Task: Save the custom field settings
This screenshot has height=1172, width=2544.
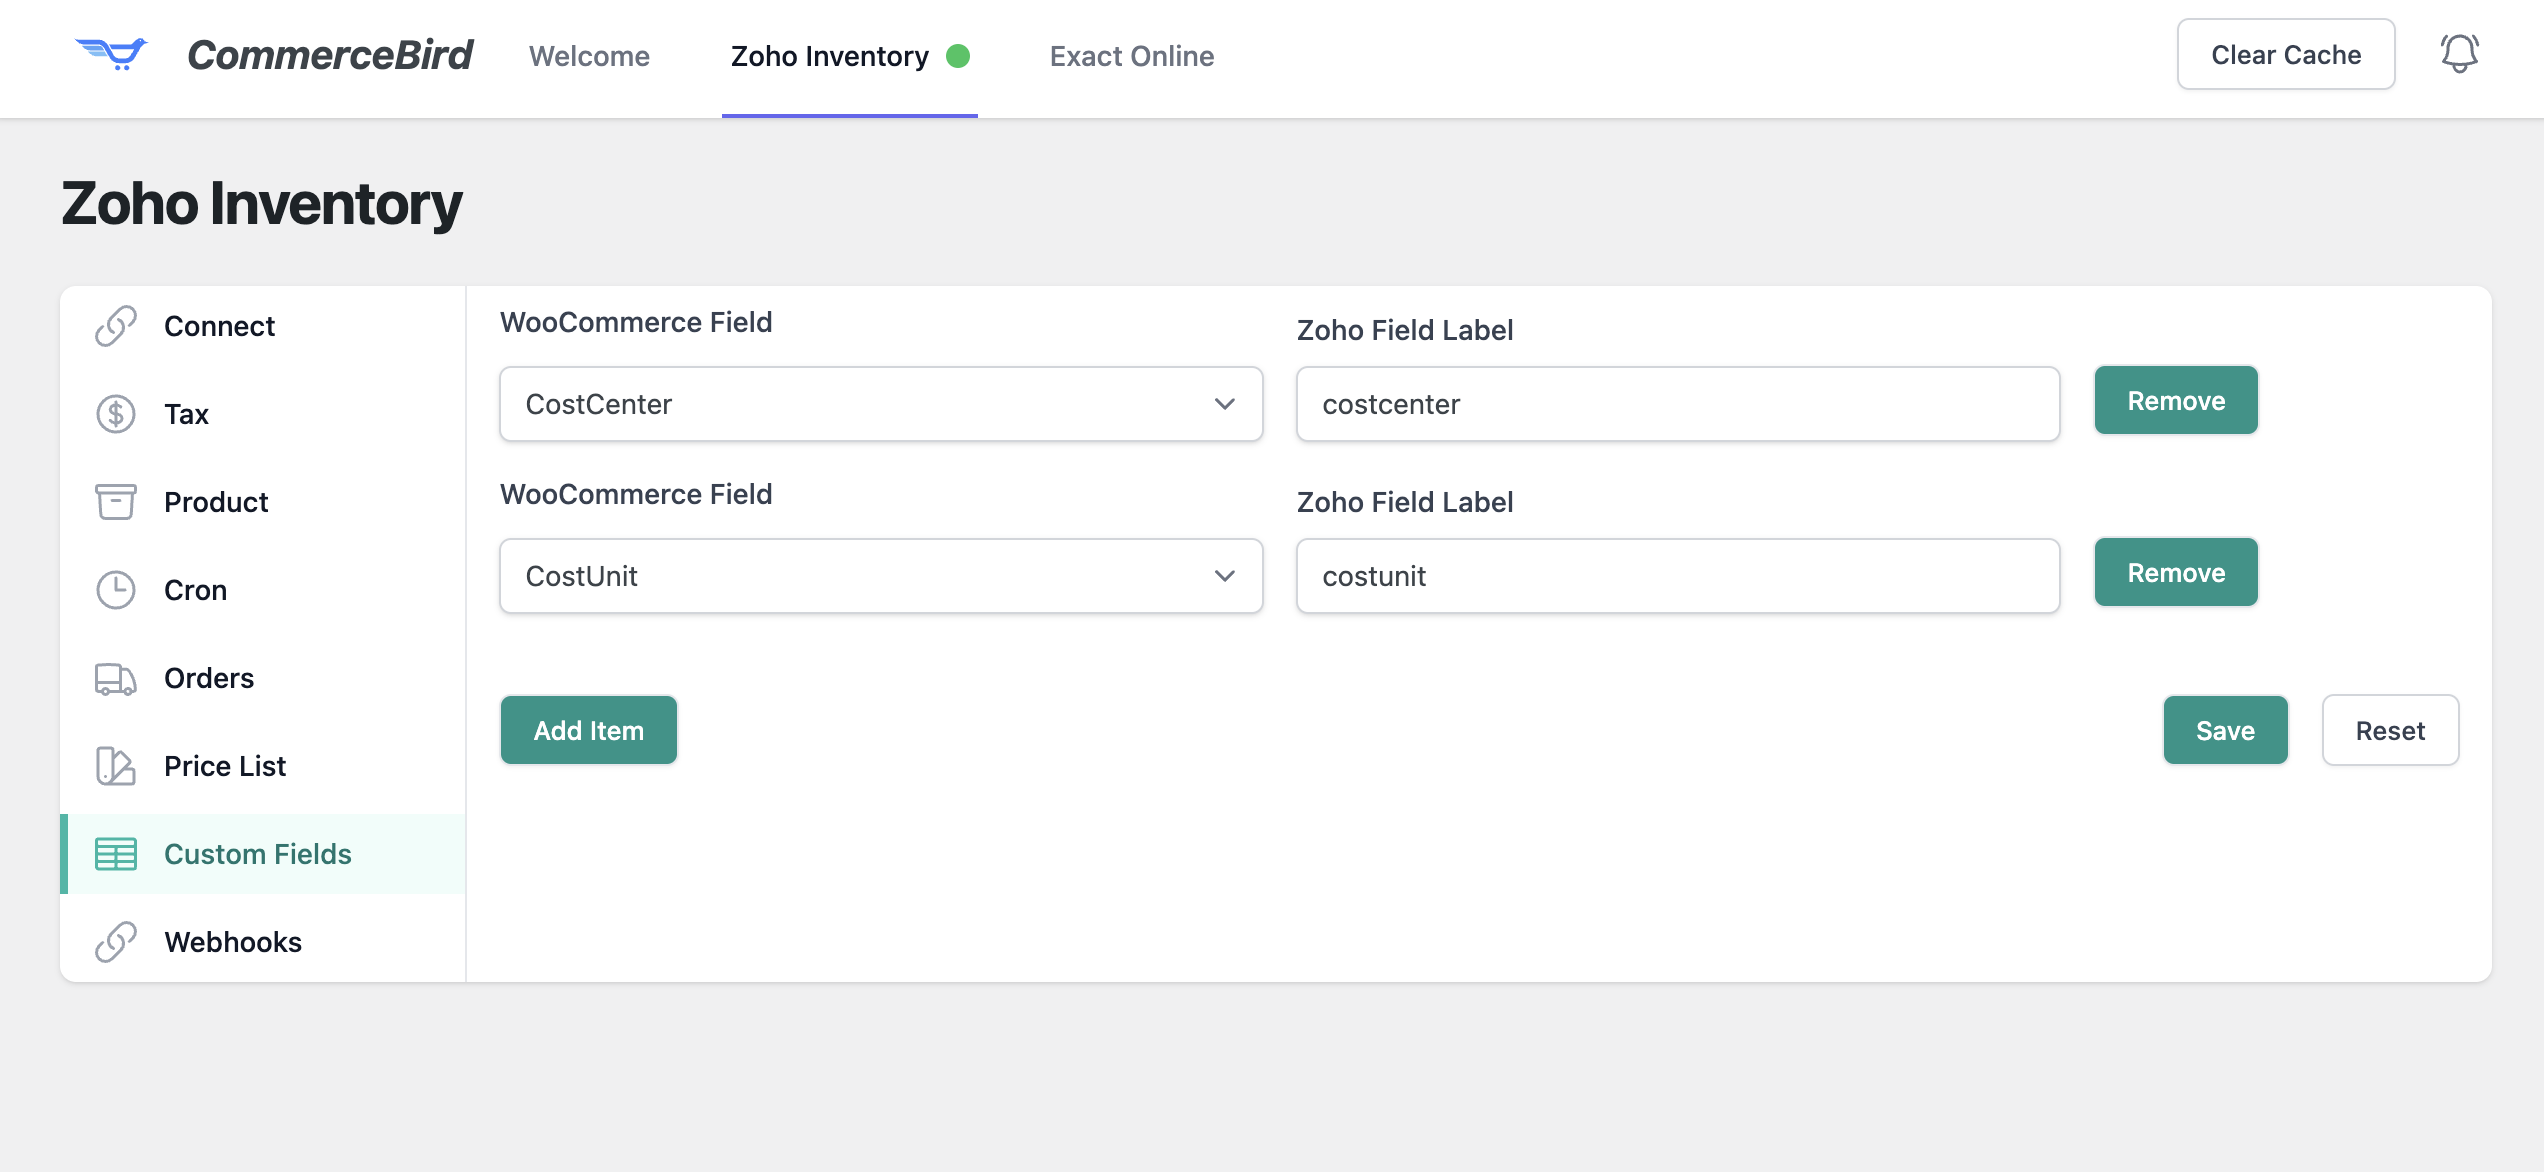Action: (x=2225, y=730)
